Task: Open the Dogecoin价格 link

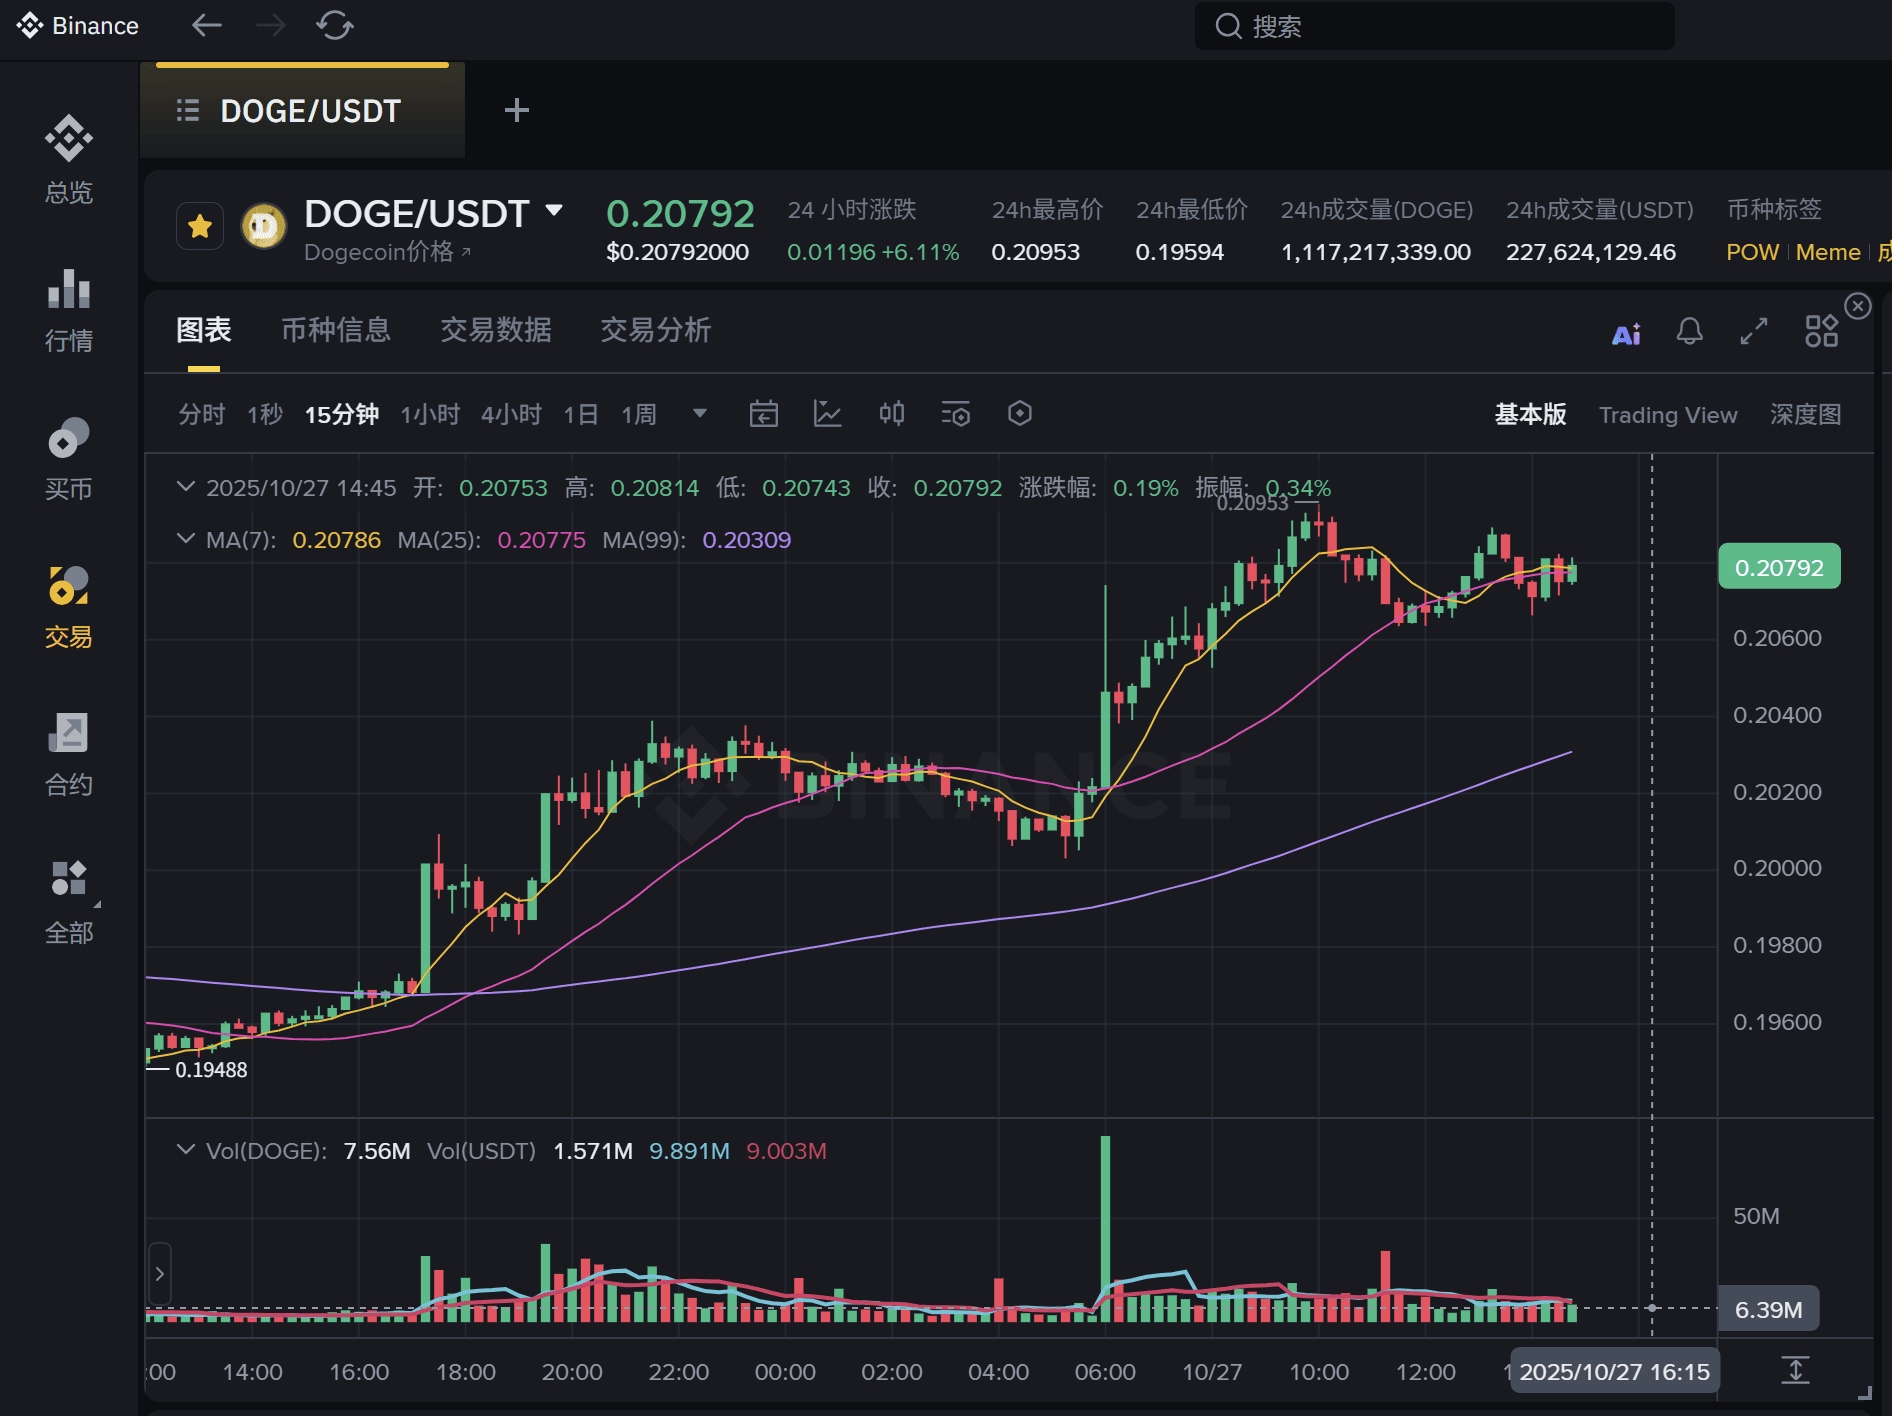Action: click(x=388, y=252)
